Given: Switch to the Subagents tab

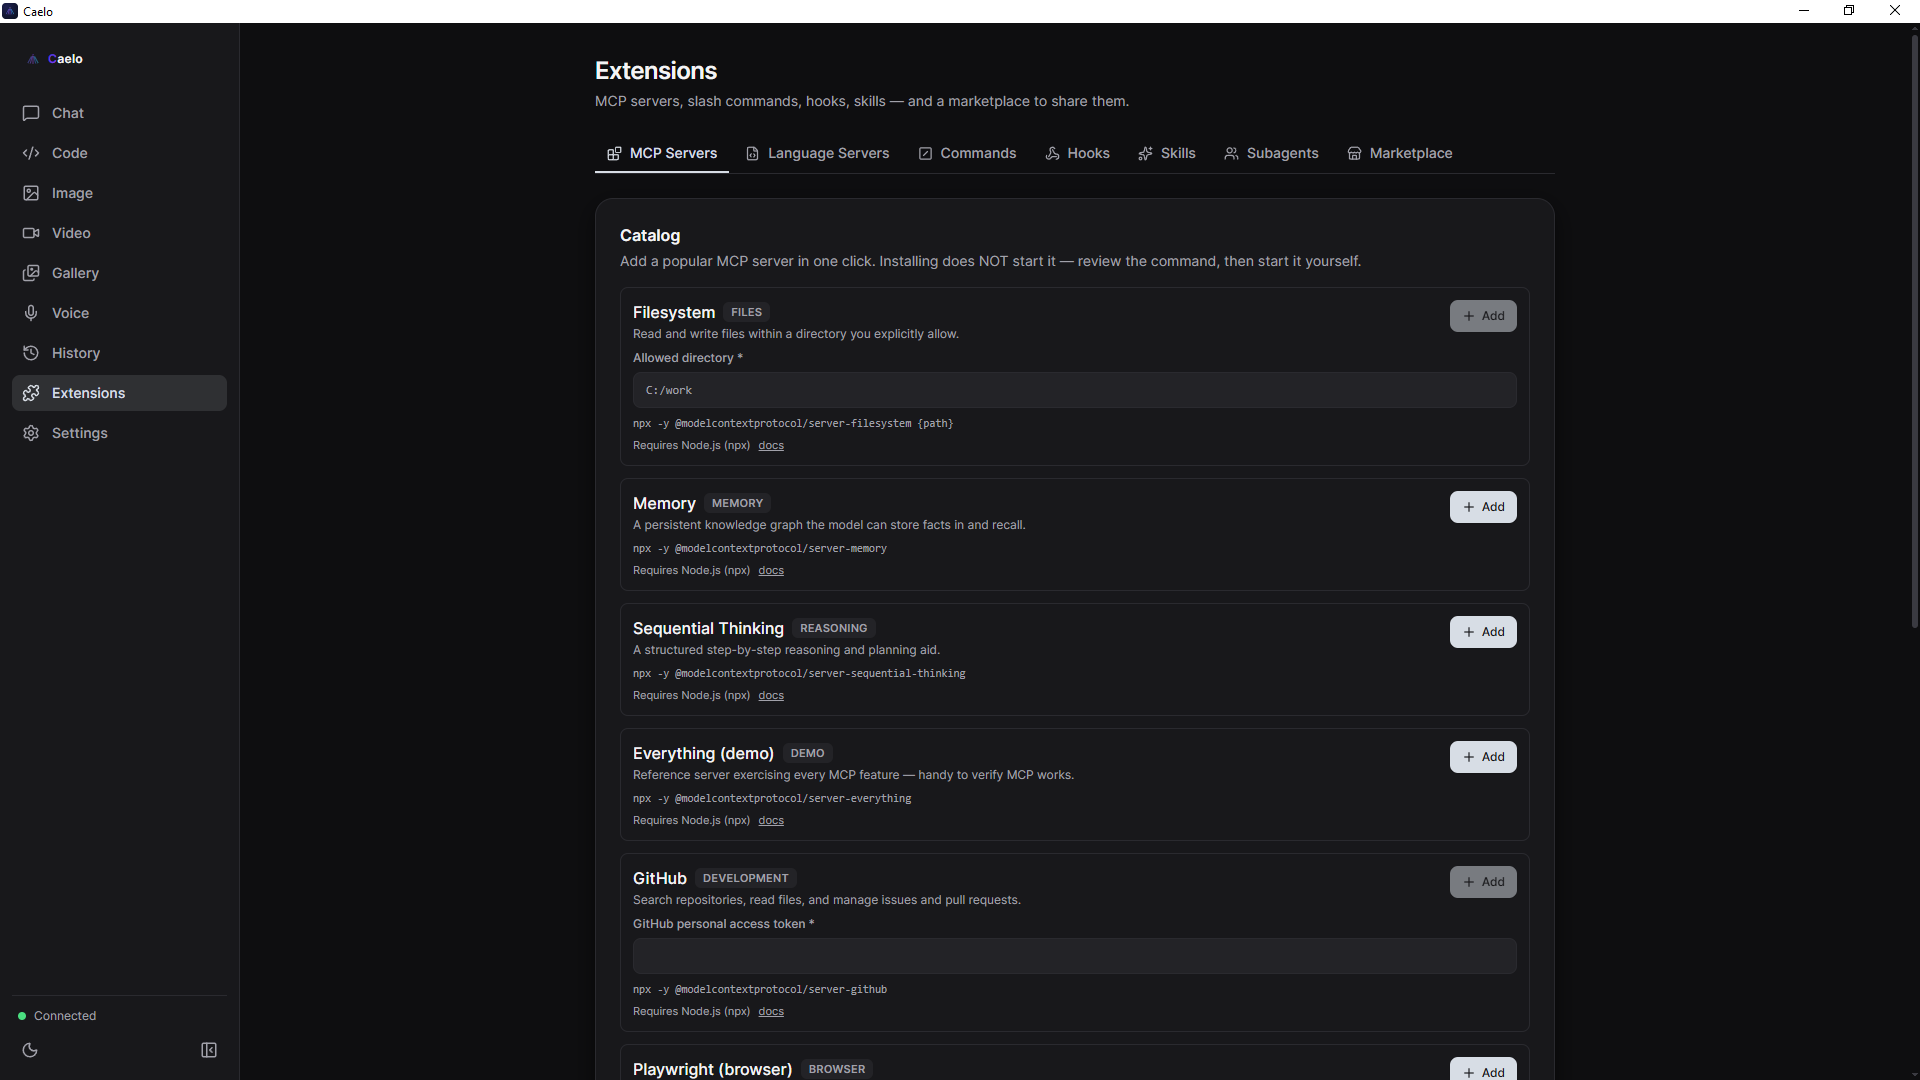Looking at the screenshot, I should 1271,153.
